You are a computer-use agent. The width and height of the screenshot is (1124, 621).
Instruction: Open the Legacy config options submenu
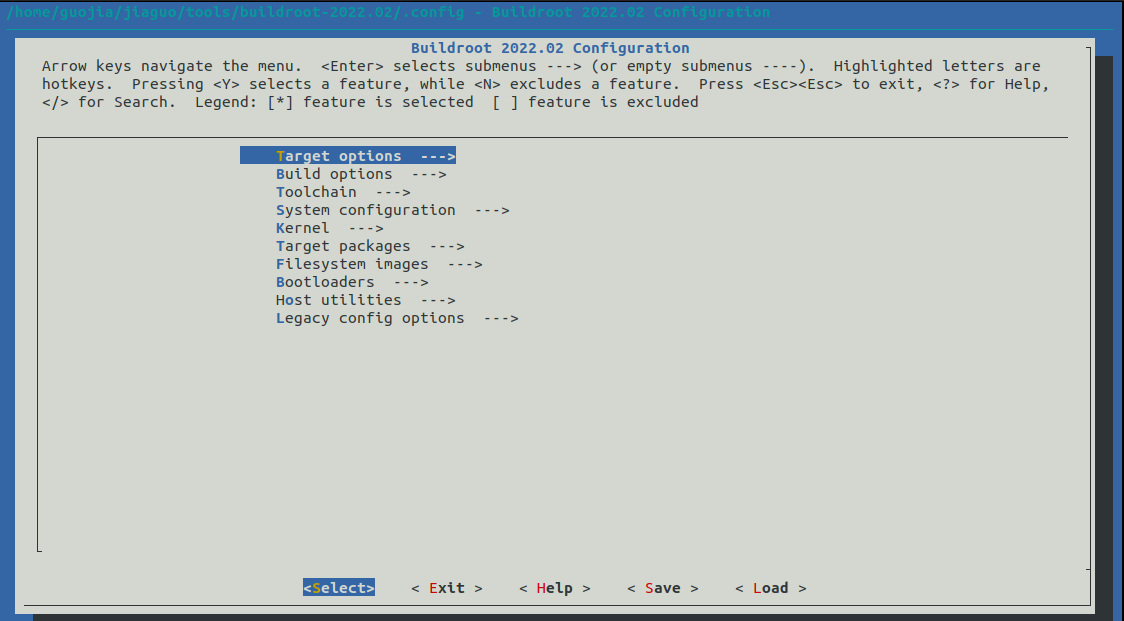click(370, 318)
